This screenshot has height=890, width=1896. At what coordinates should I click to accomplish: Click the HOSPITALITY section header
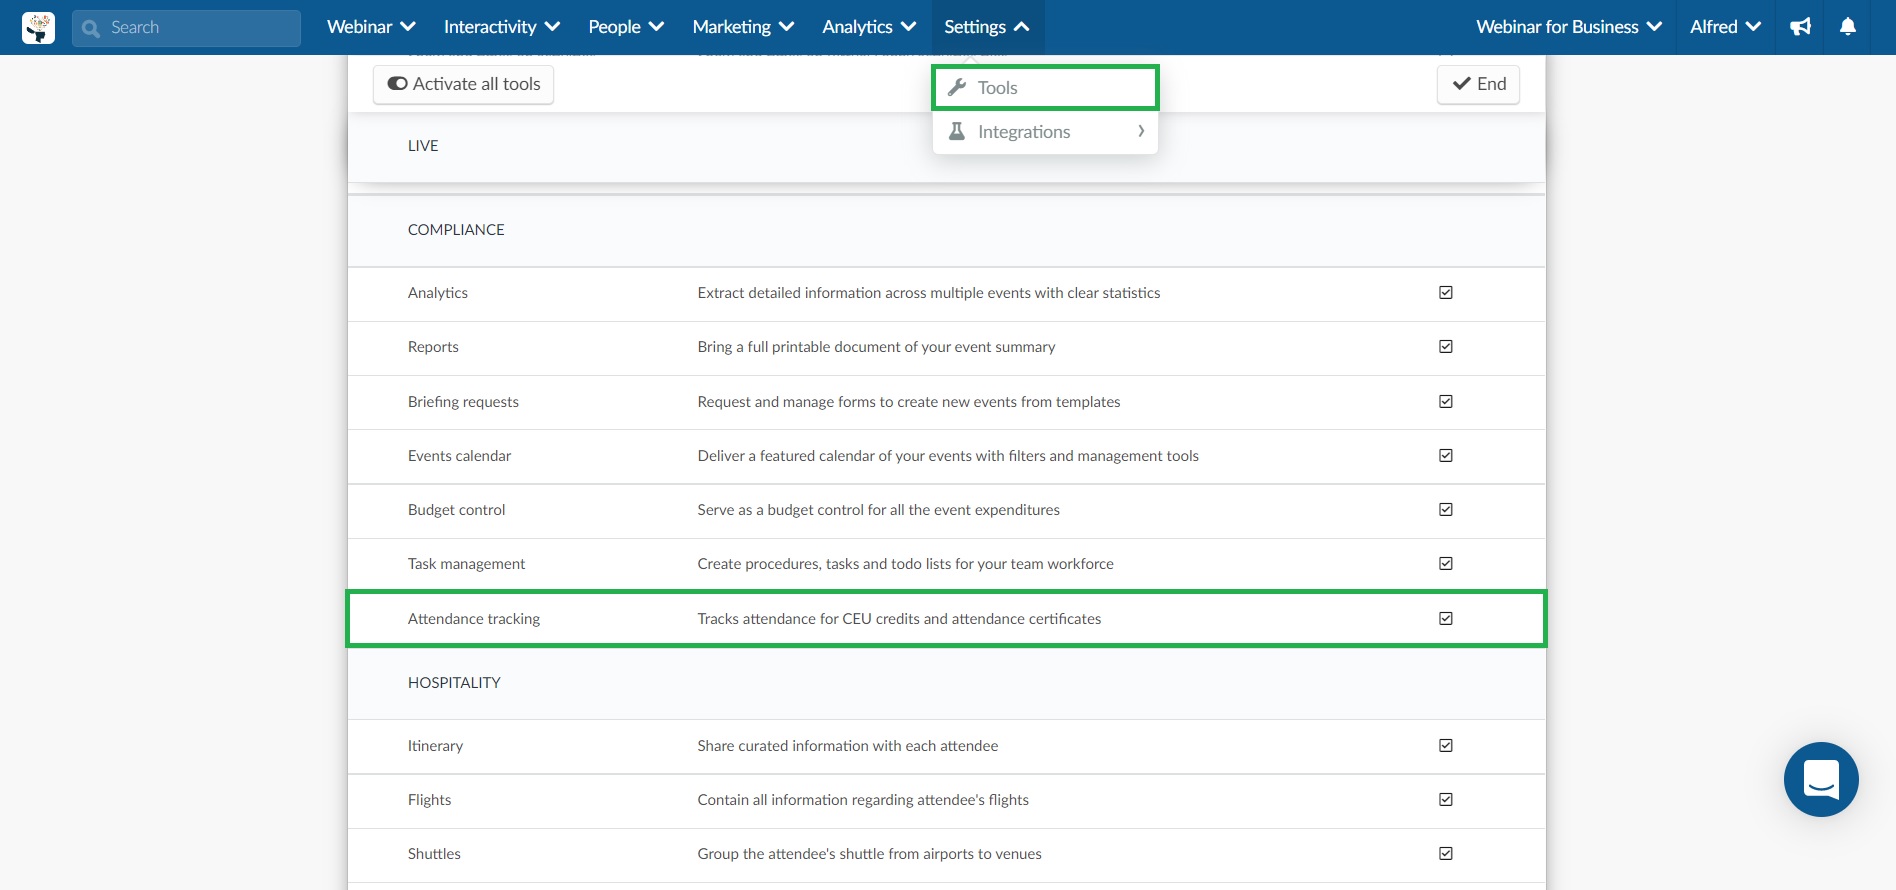(x=454, y=683)
